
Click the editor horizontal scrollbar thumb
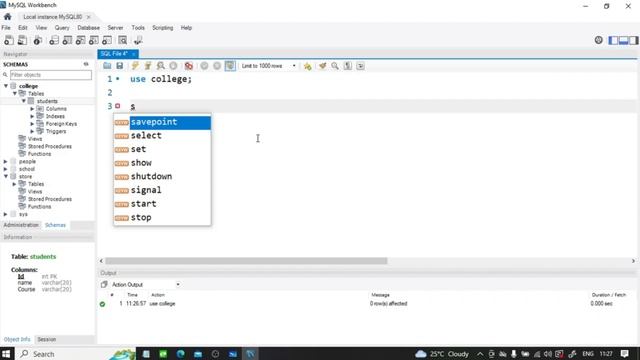(x=246, y=261)
